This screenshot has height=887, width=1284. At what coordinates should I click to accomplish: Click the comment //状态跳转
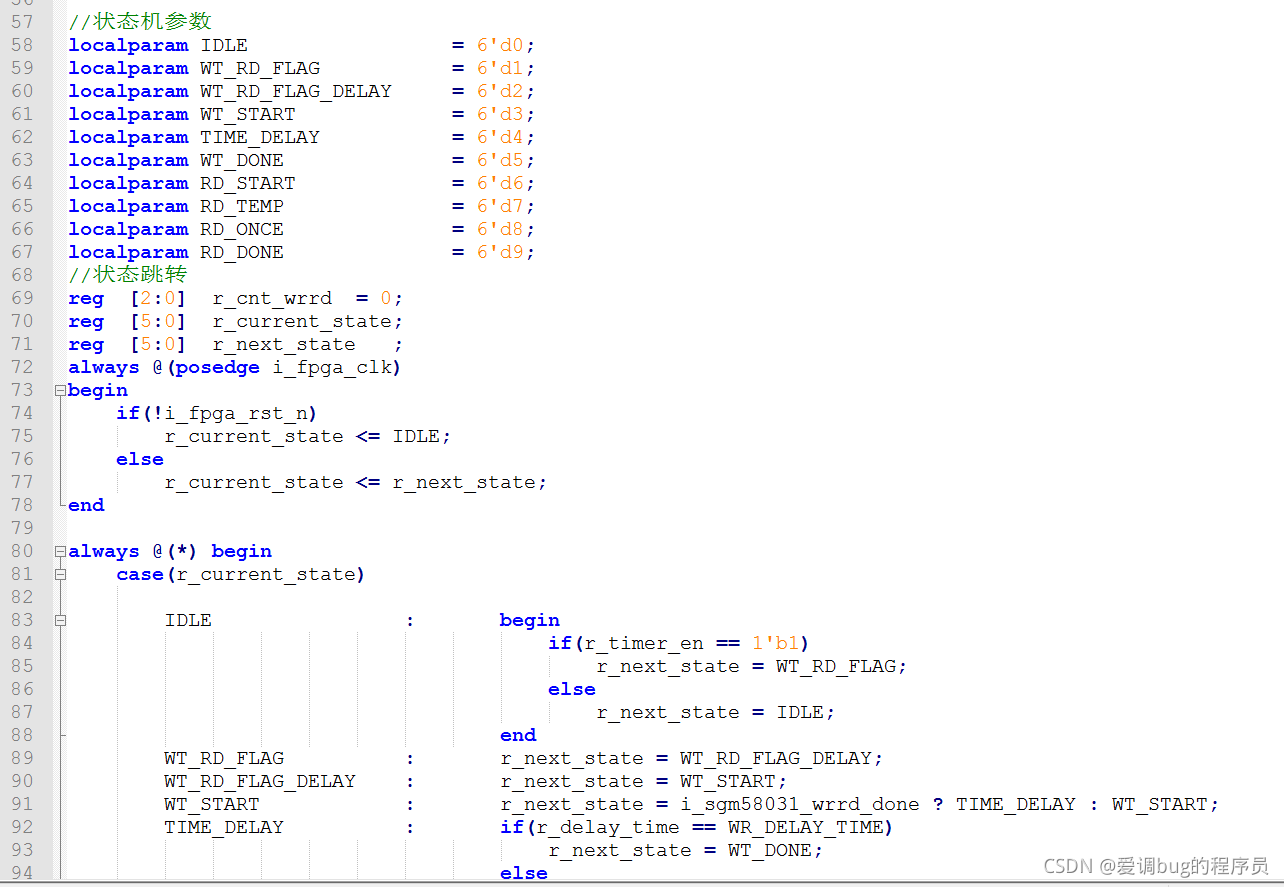coord(128,275)
